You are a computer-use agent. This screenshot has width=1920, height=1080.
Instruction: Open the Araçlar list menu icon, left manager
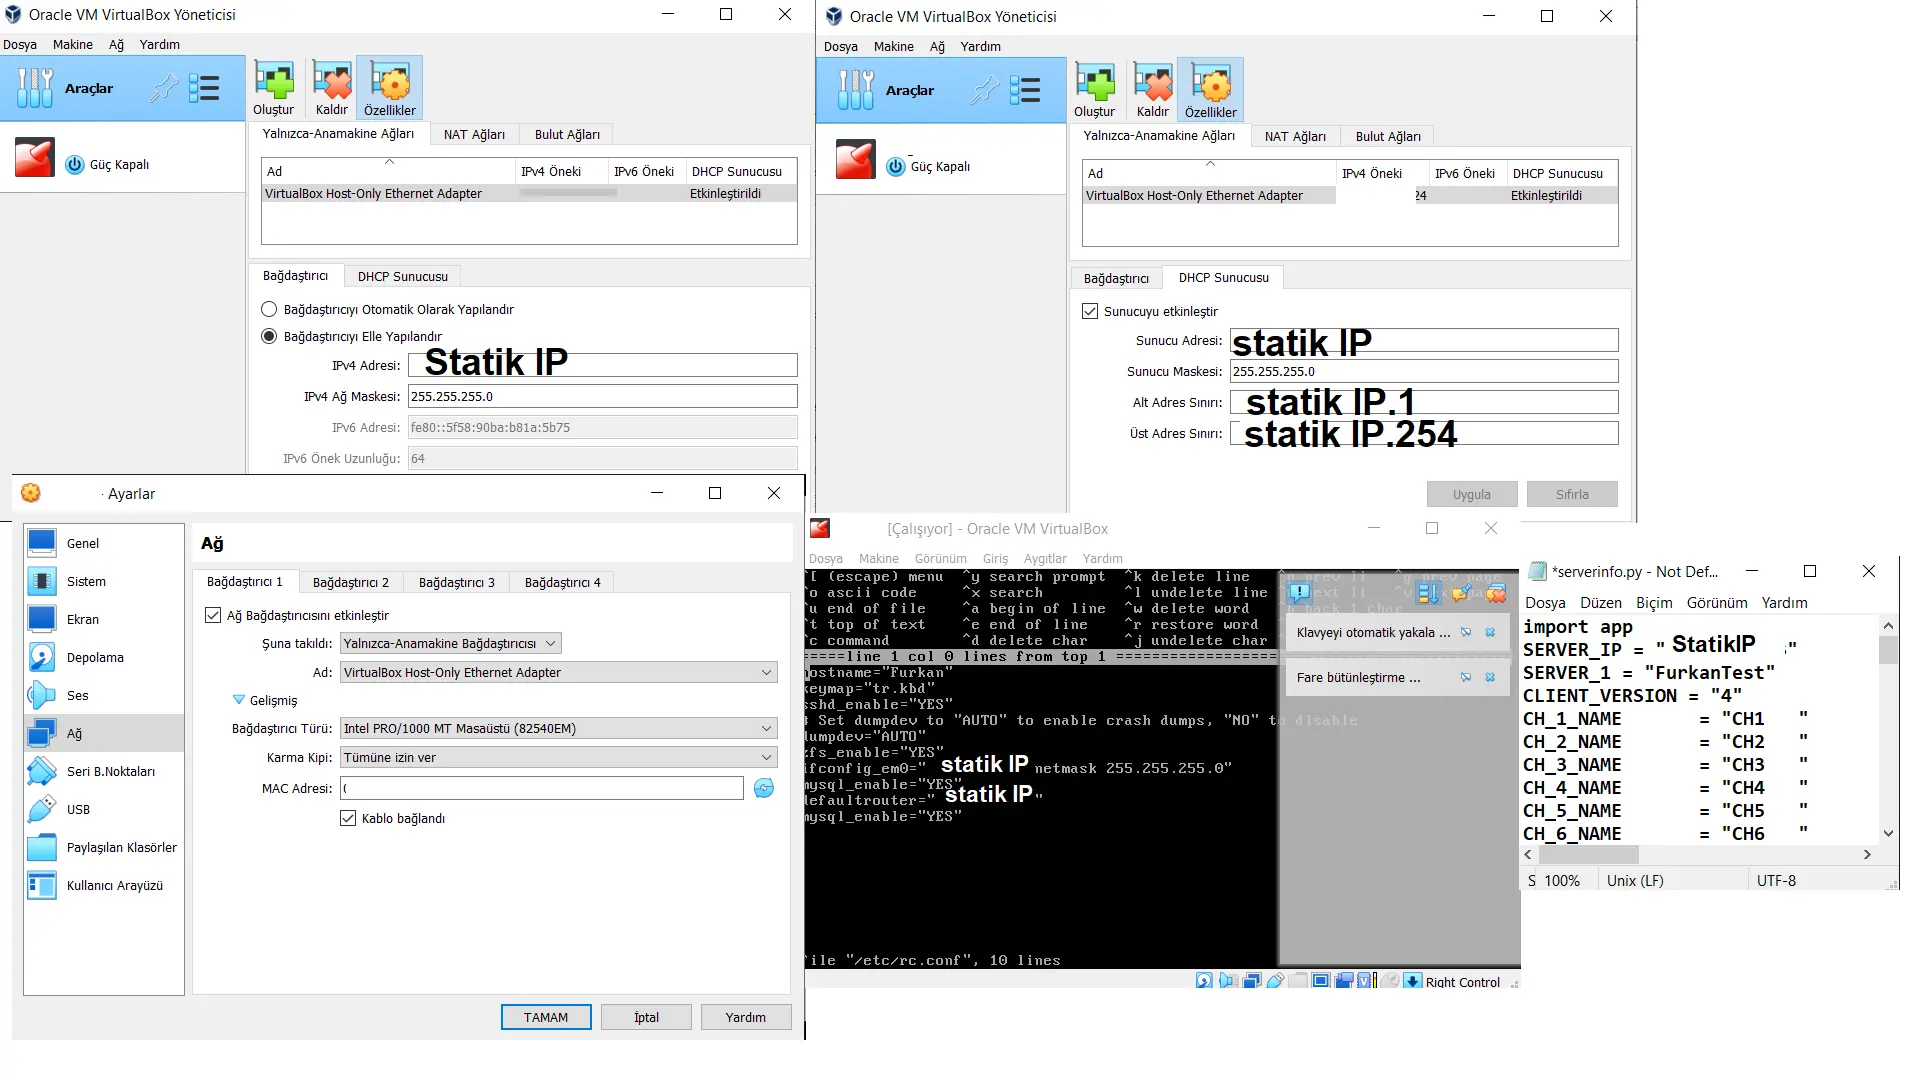click(x=204, y=88)
